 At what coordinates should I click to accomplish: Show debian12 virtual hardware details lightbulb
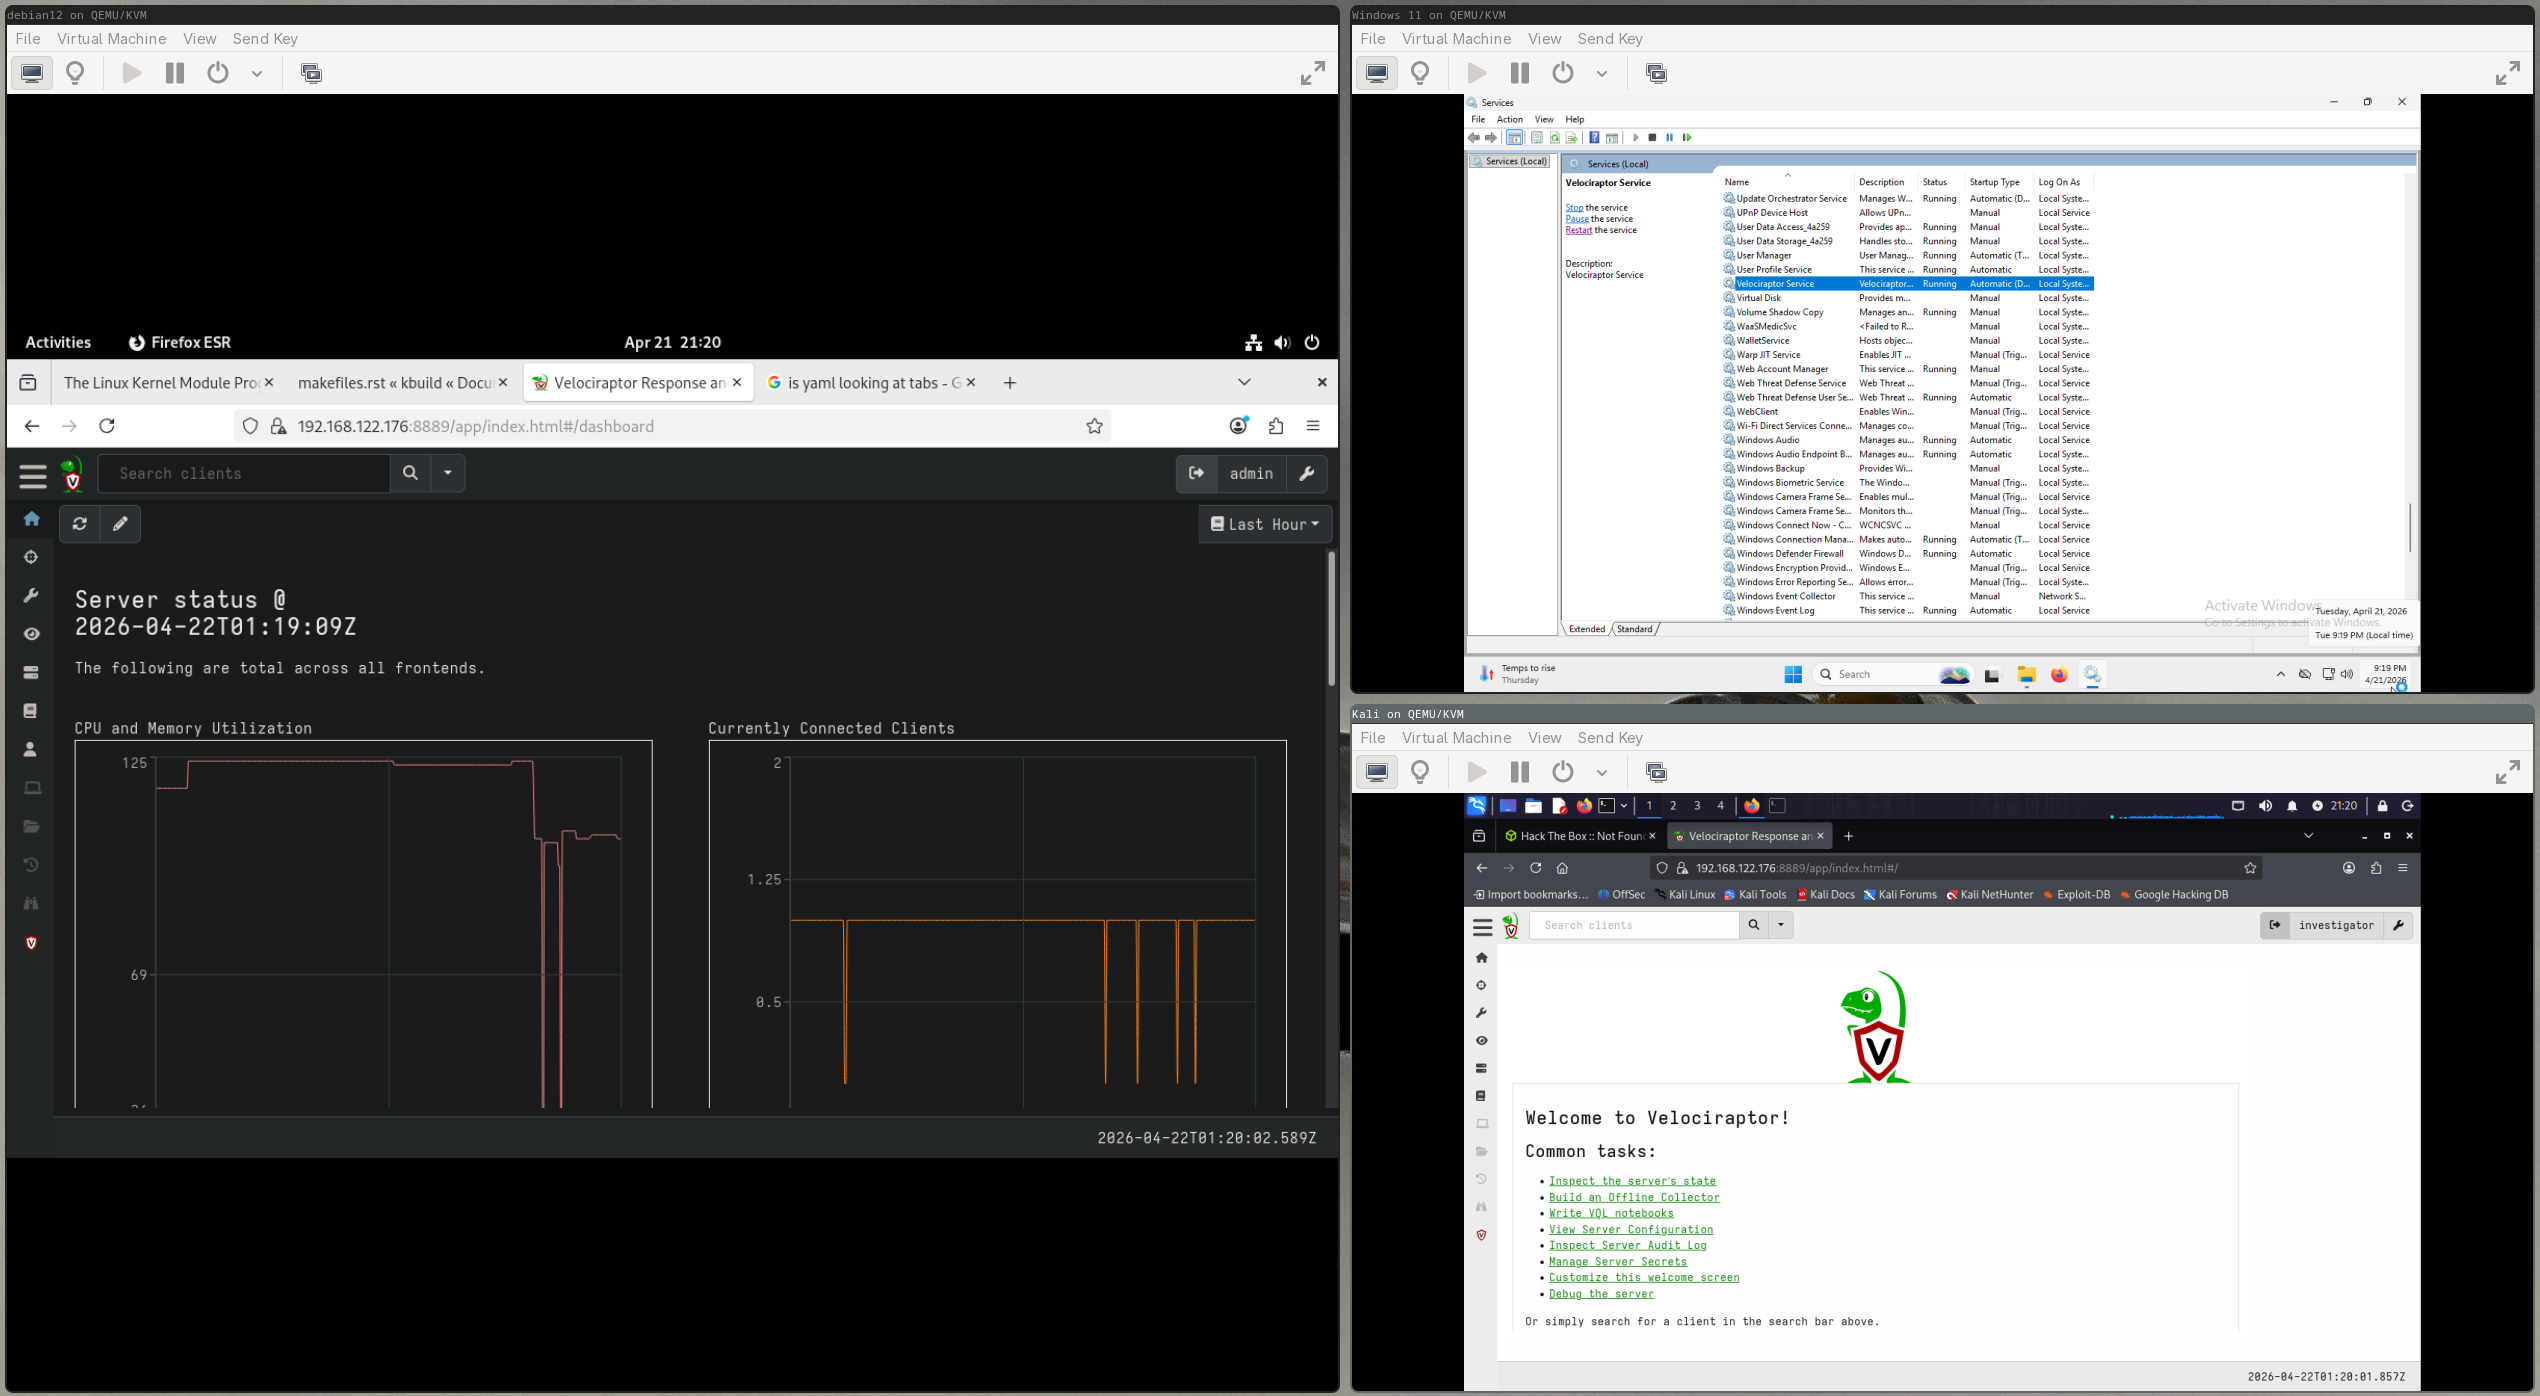pos(75,73)
